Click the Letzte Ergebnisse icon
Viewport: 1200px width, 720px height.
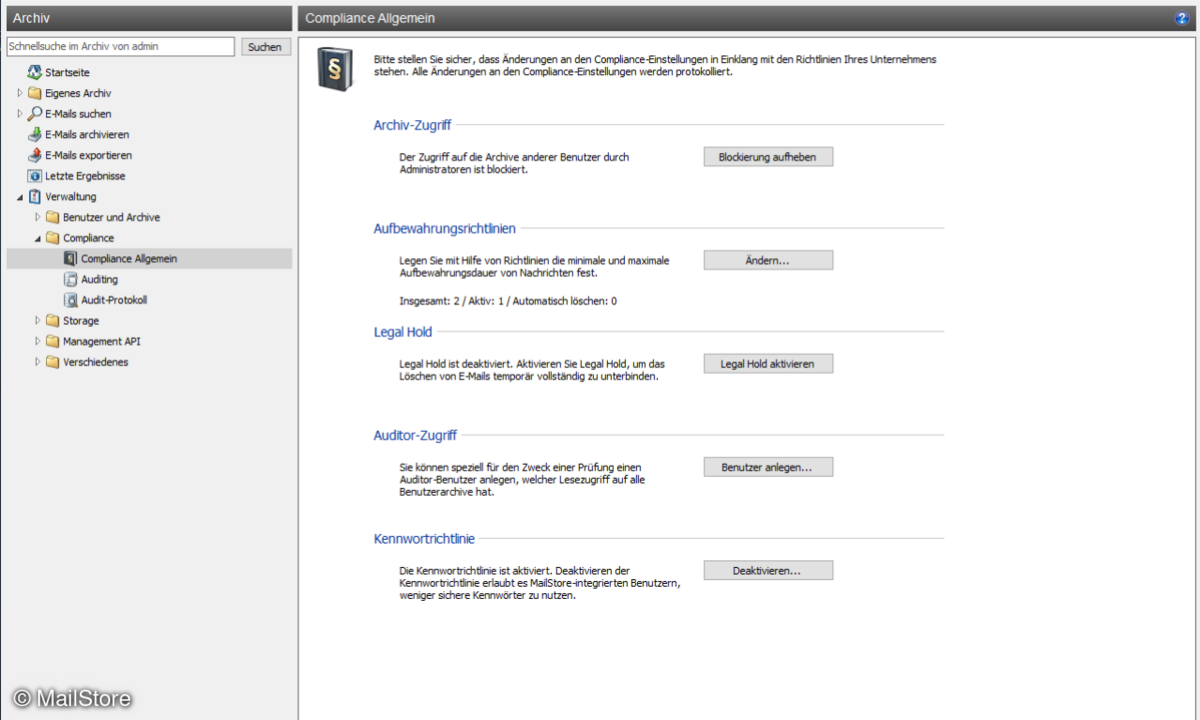pyautogui.click(x=35, y=176)
